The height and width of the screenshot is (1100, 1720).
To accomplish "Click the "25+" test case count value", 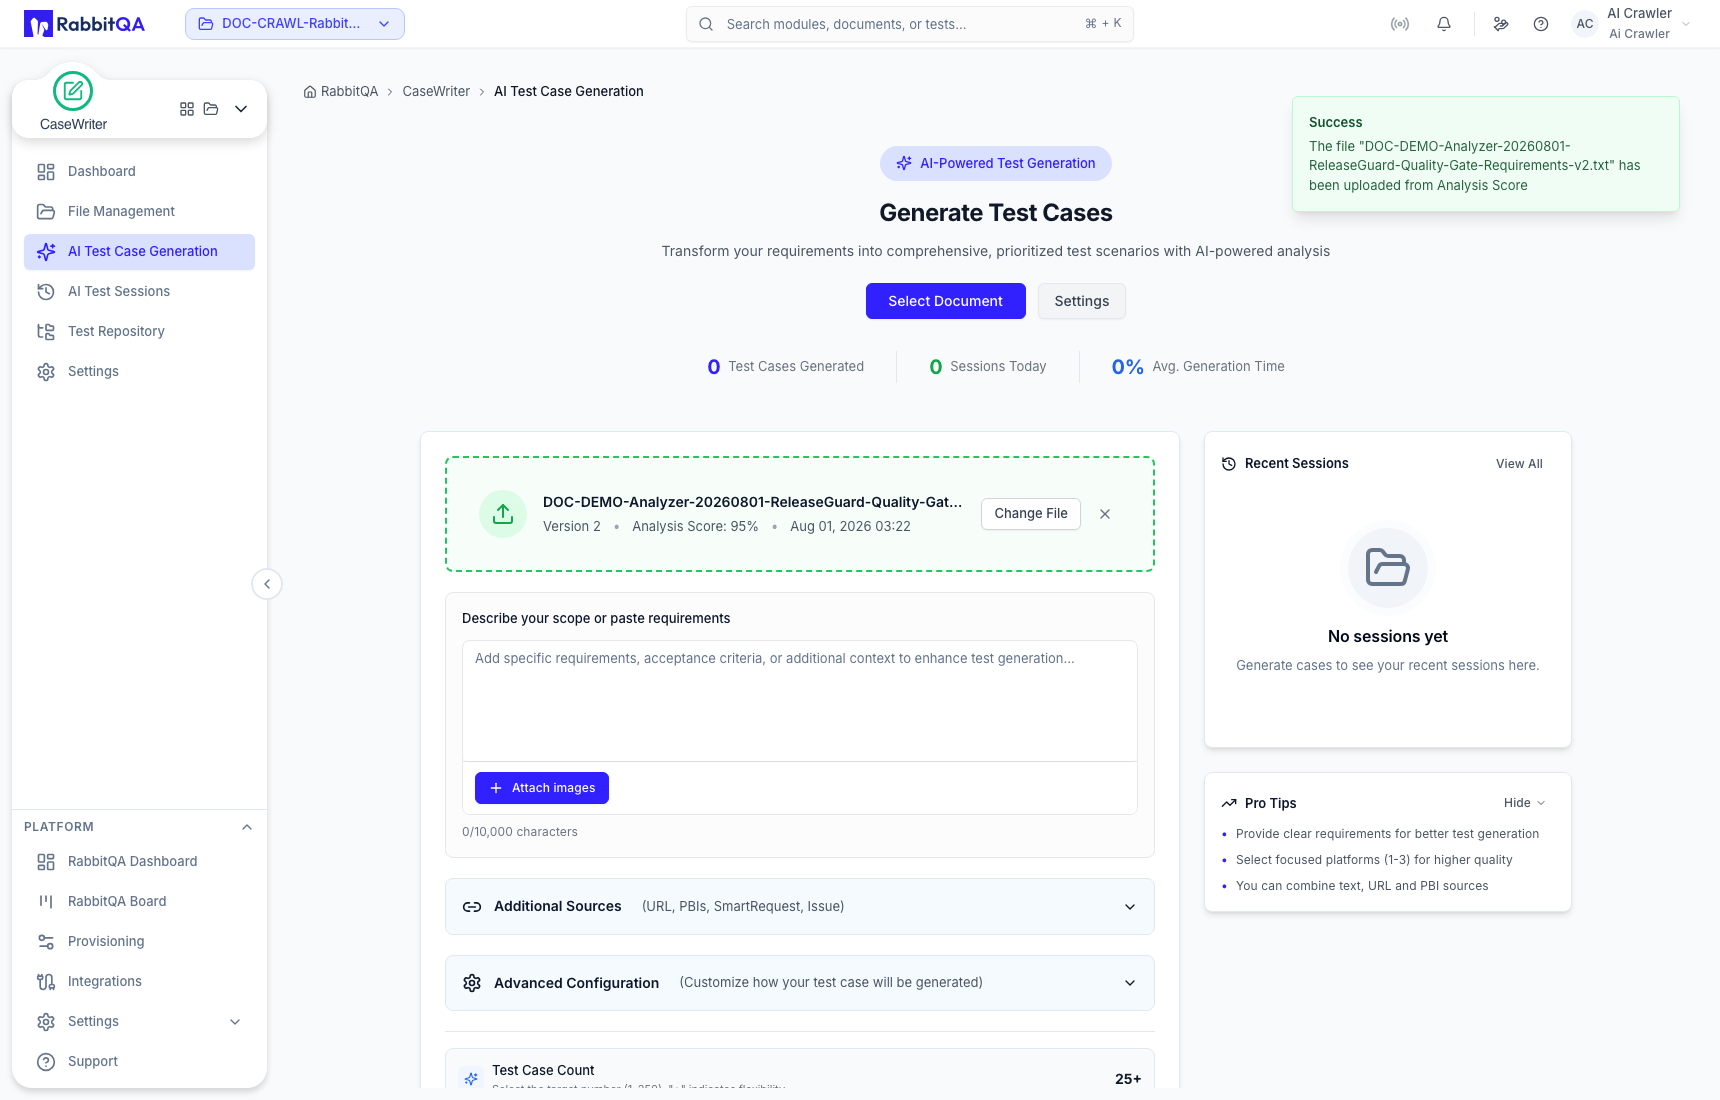I will 1128,1079.
